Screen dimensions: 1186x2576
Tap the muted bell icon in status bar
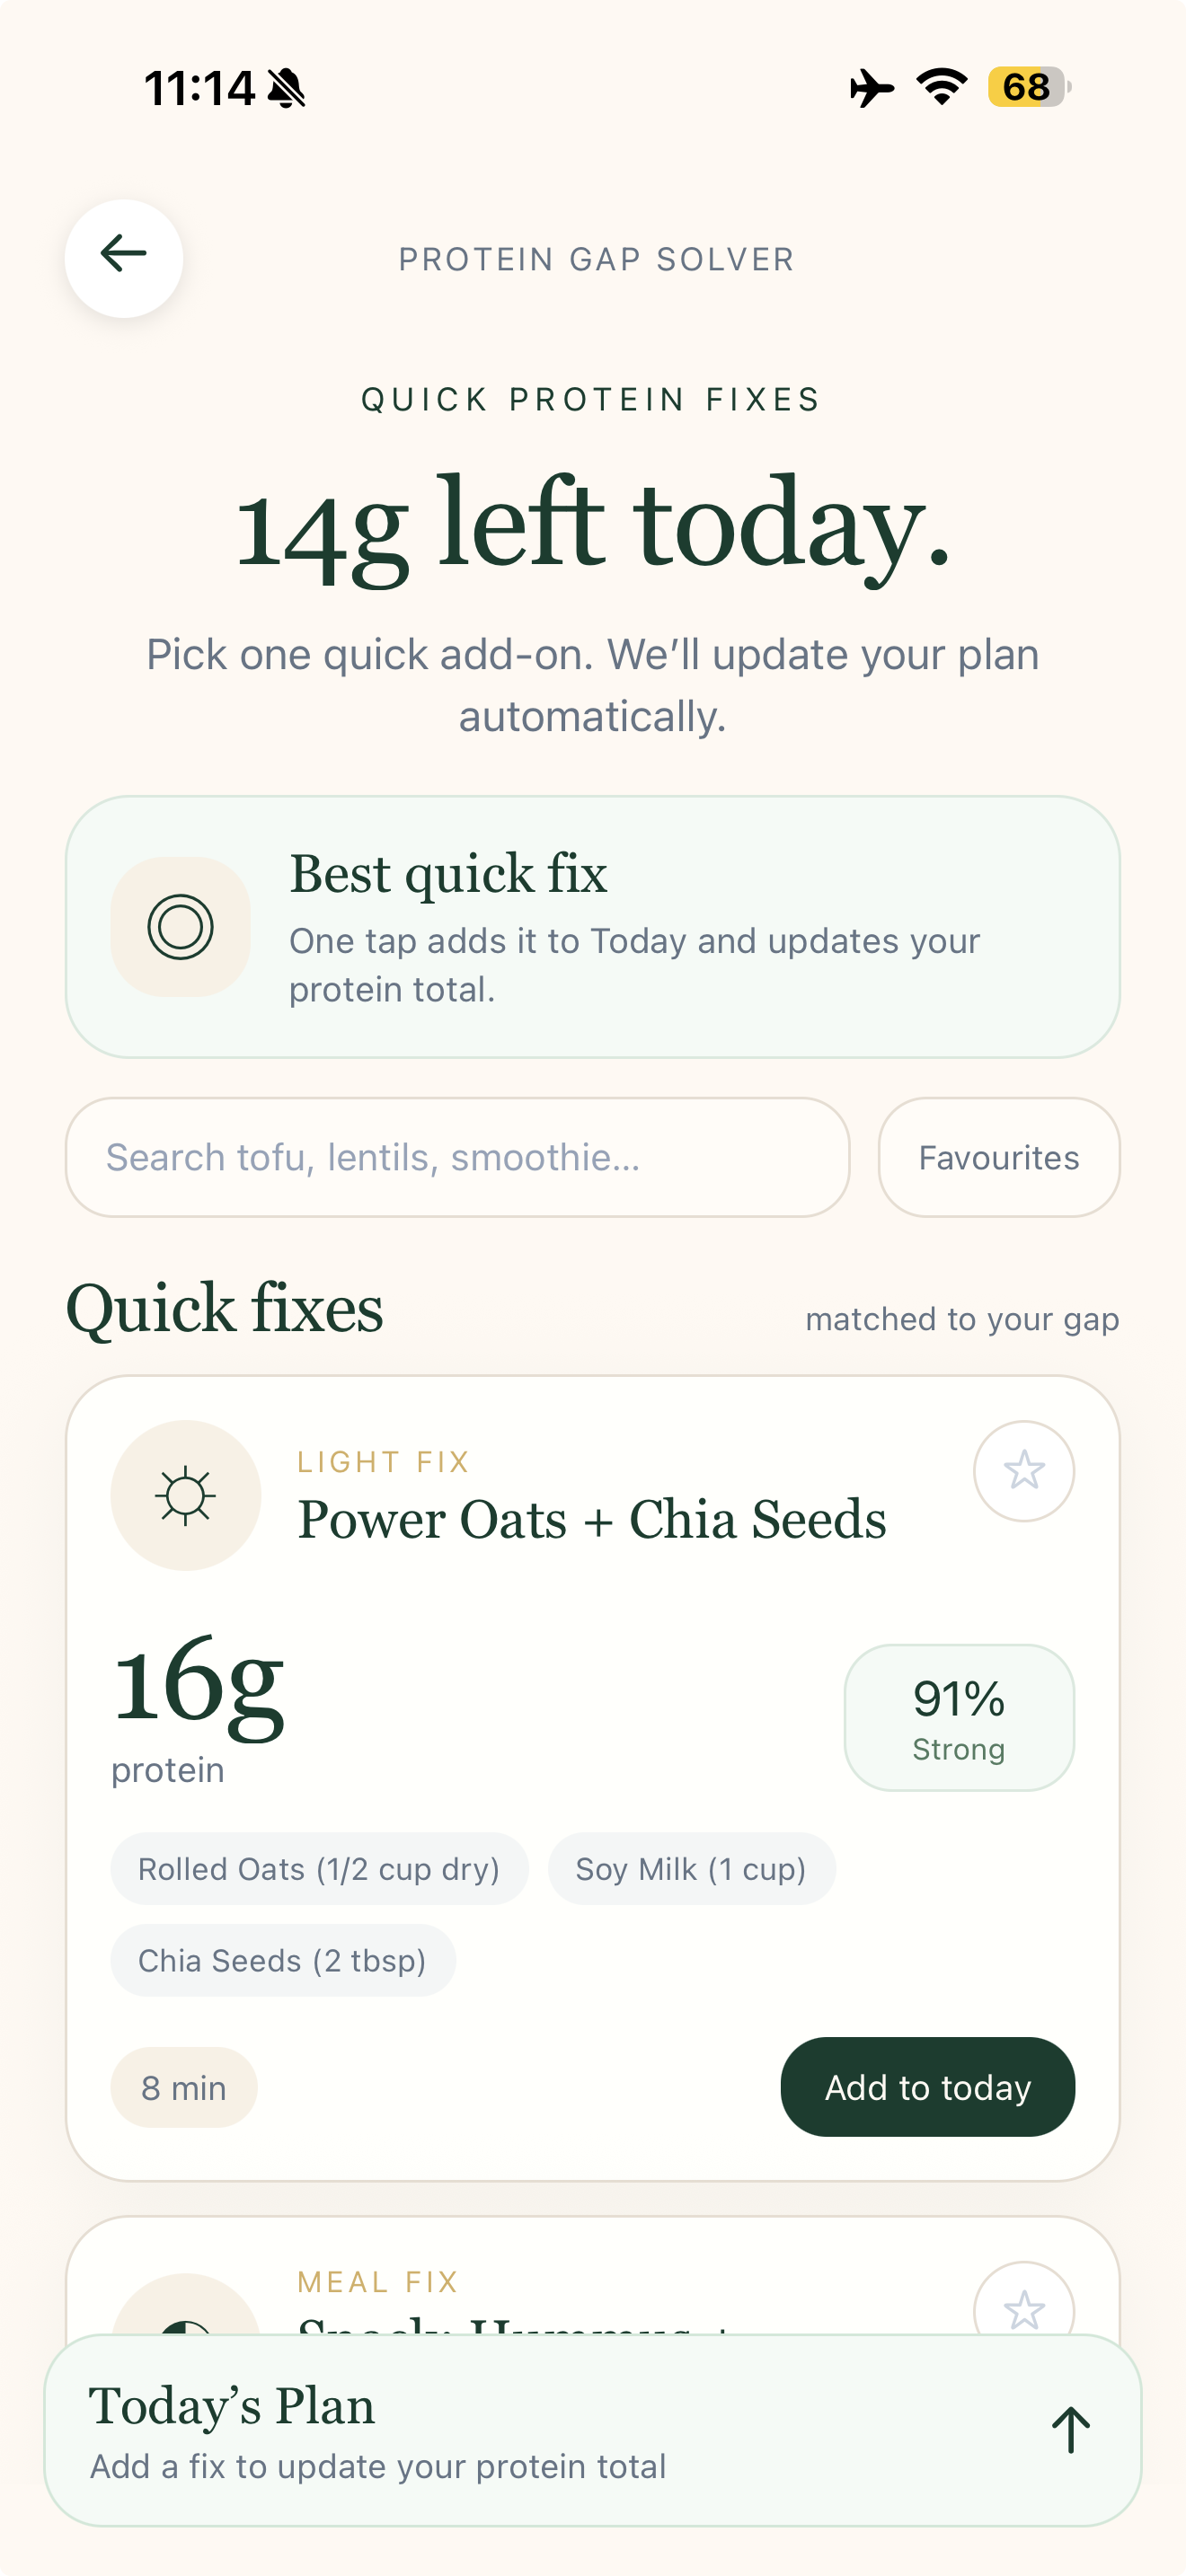tap(287, 88)
